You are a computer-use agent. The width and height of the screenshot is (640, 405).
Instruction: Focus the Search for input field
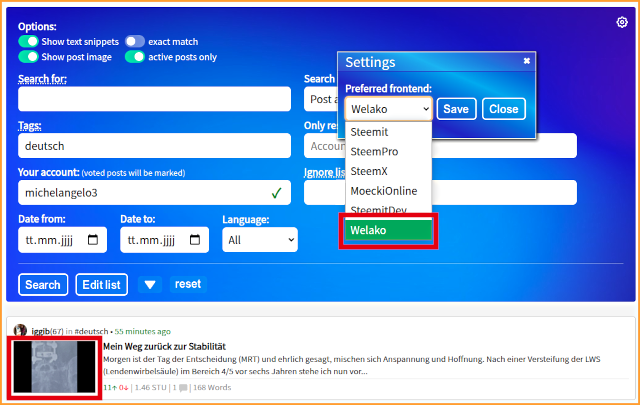tap(154, 99)
